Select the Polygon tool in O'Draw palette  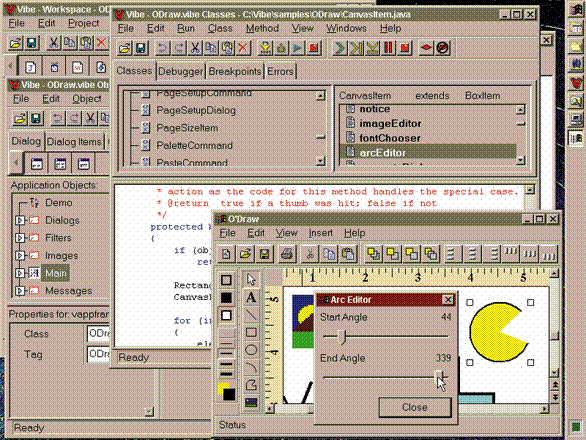coord(251,385)
